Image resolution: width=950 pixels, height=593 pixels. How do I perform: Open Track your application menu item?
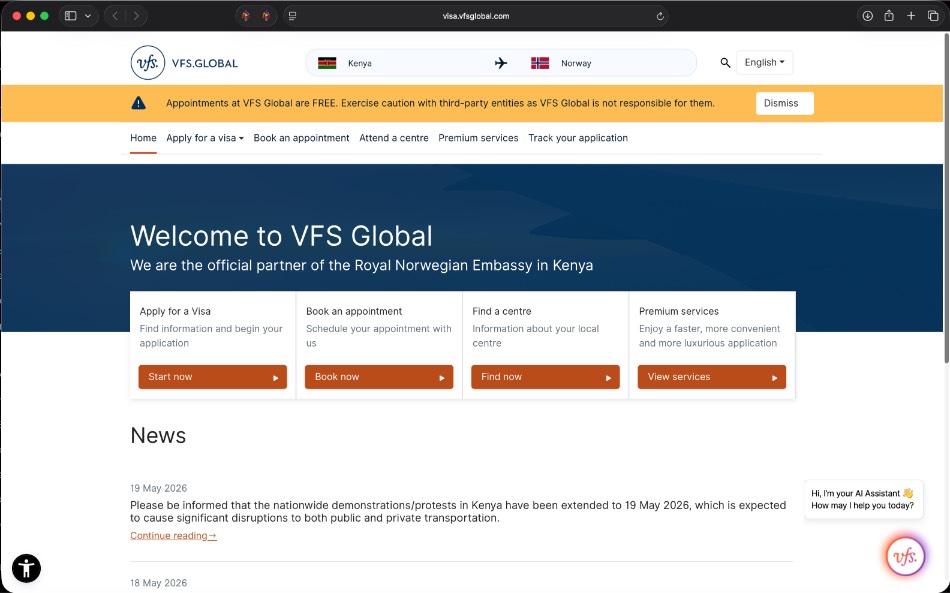pos(578,138)
